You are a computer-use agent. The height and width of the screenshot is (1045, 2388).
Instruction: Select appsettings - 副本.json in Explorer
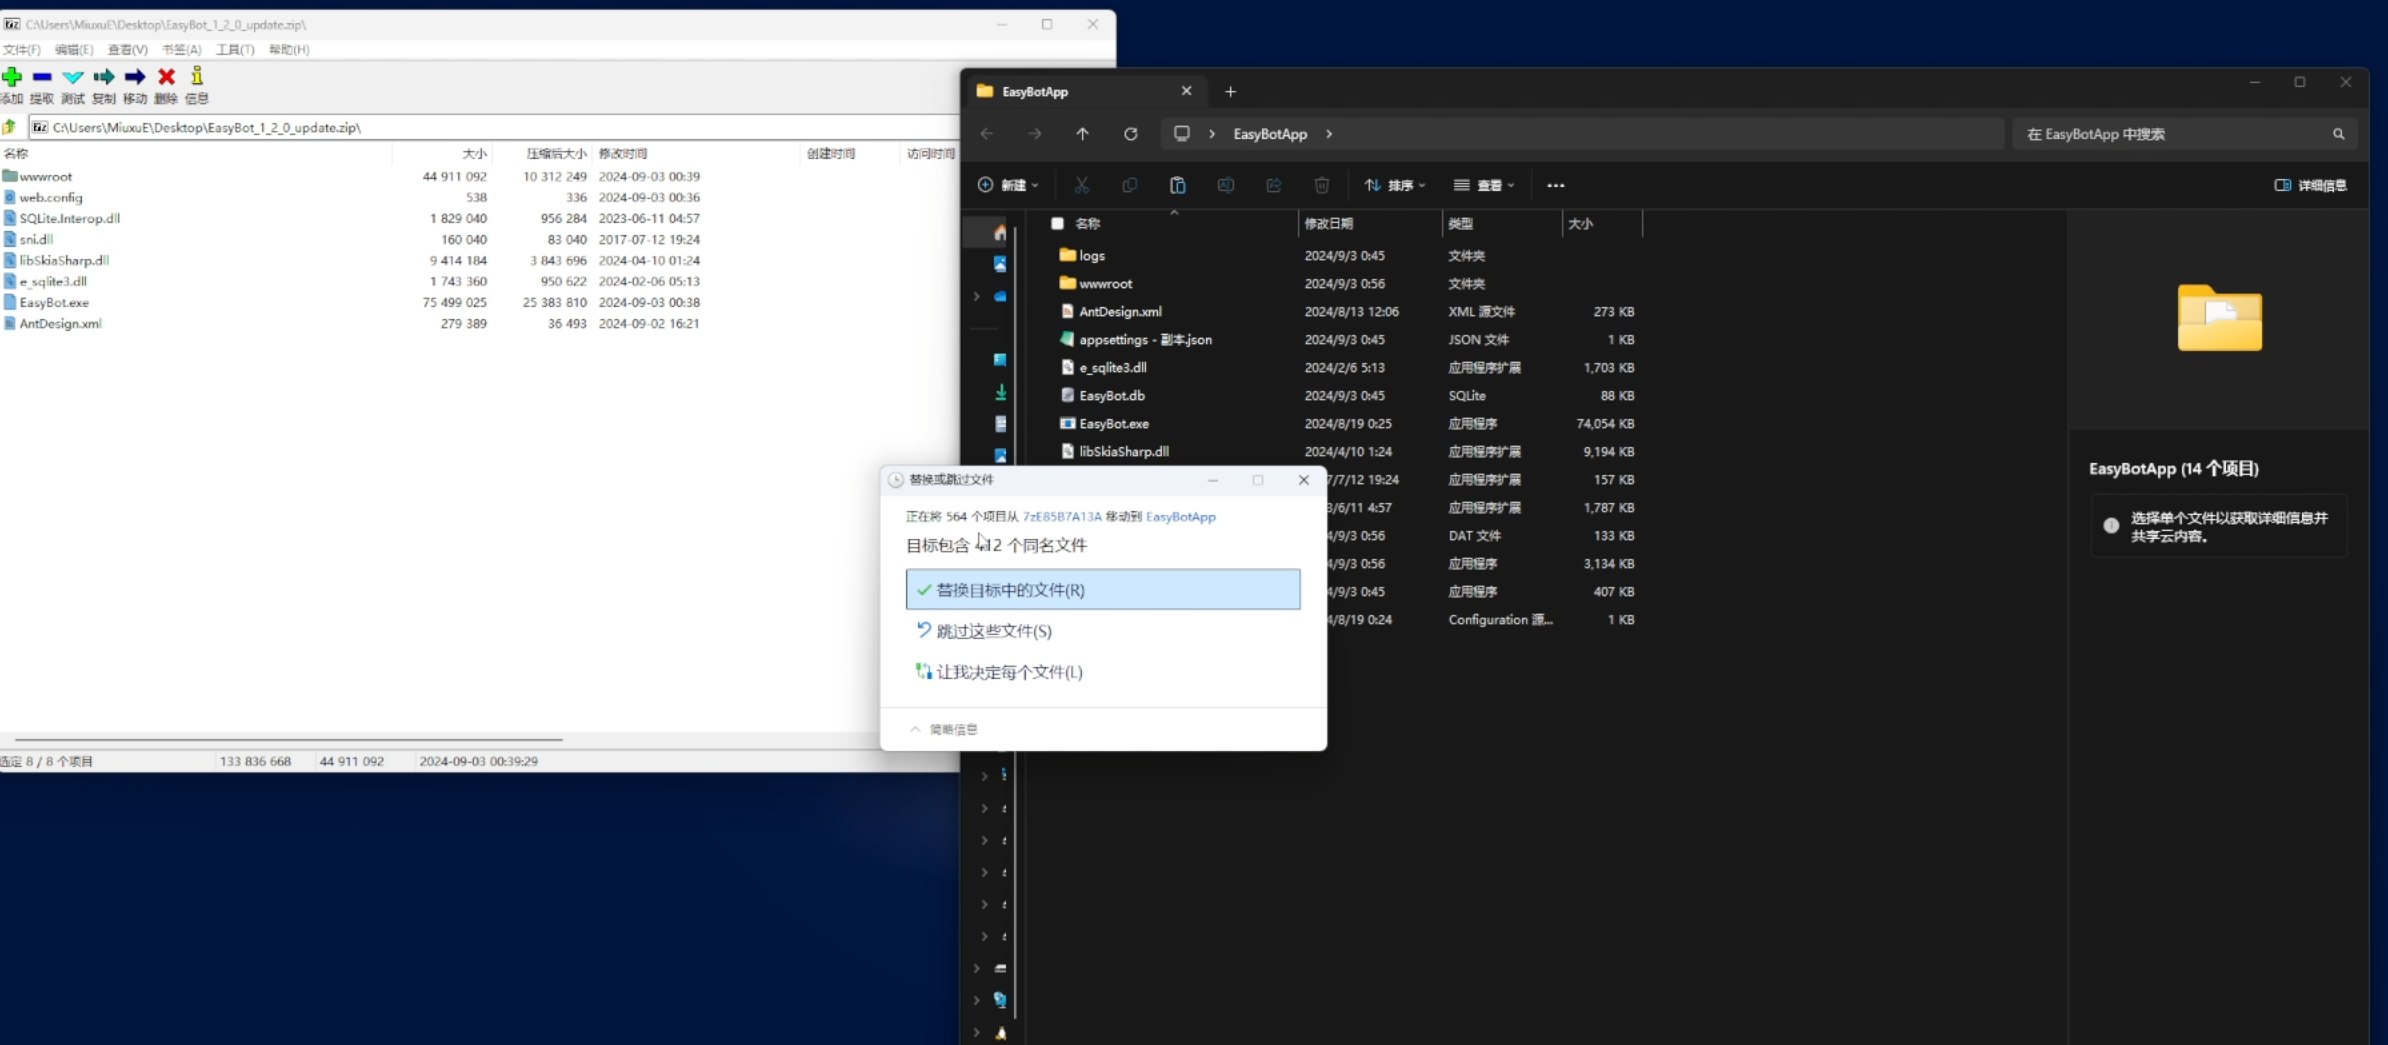(1145, 340)
